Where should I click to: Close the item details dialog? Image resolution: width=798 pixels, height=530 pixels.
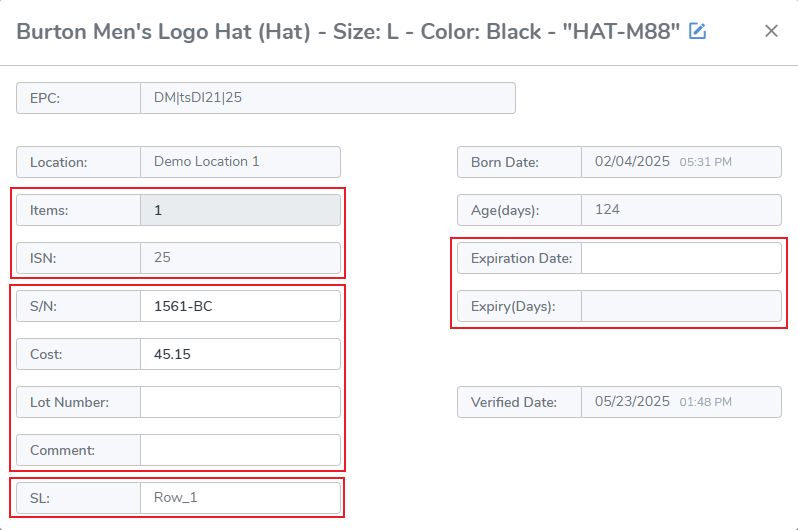point(771,31)
